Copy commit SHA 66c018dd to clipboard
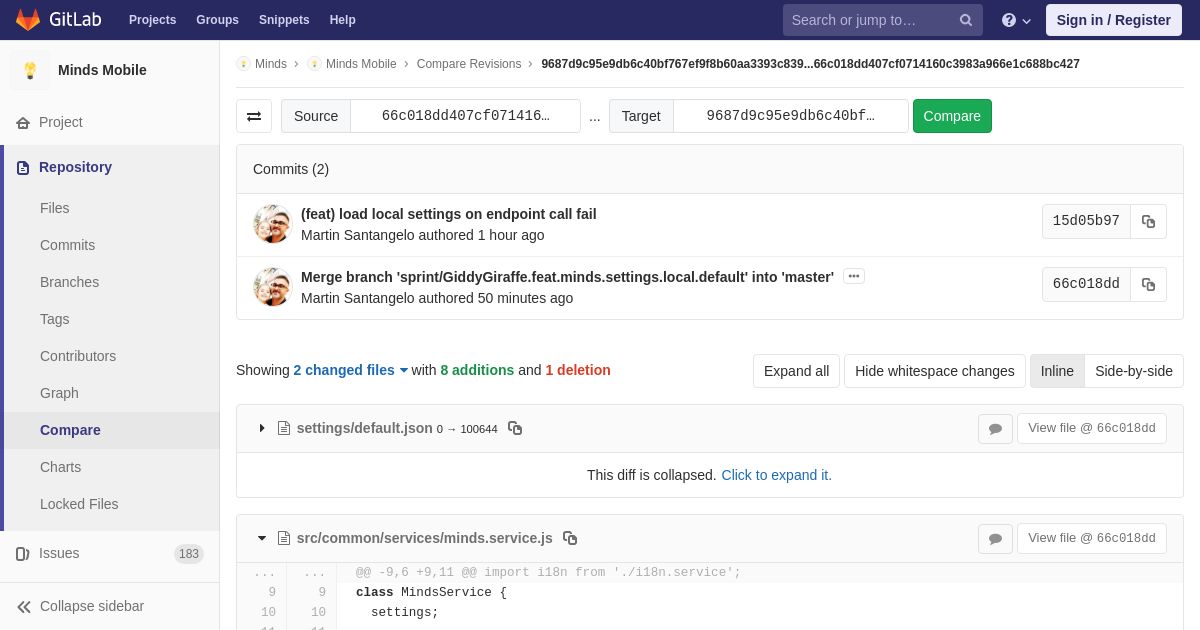 [1148, 285]
